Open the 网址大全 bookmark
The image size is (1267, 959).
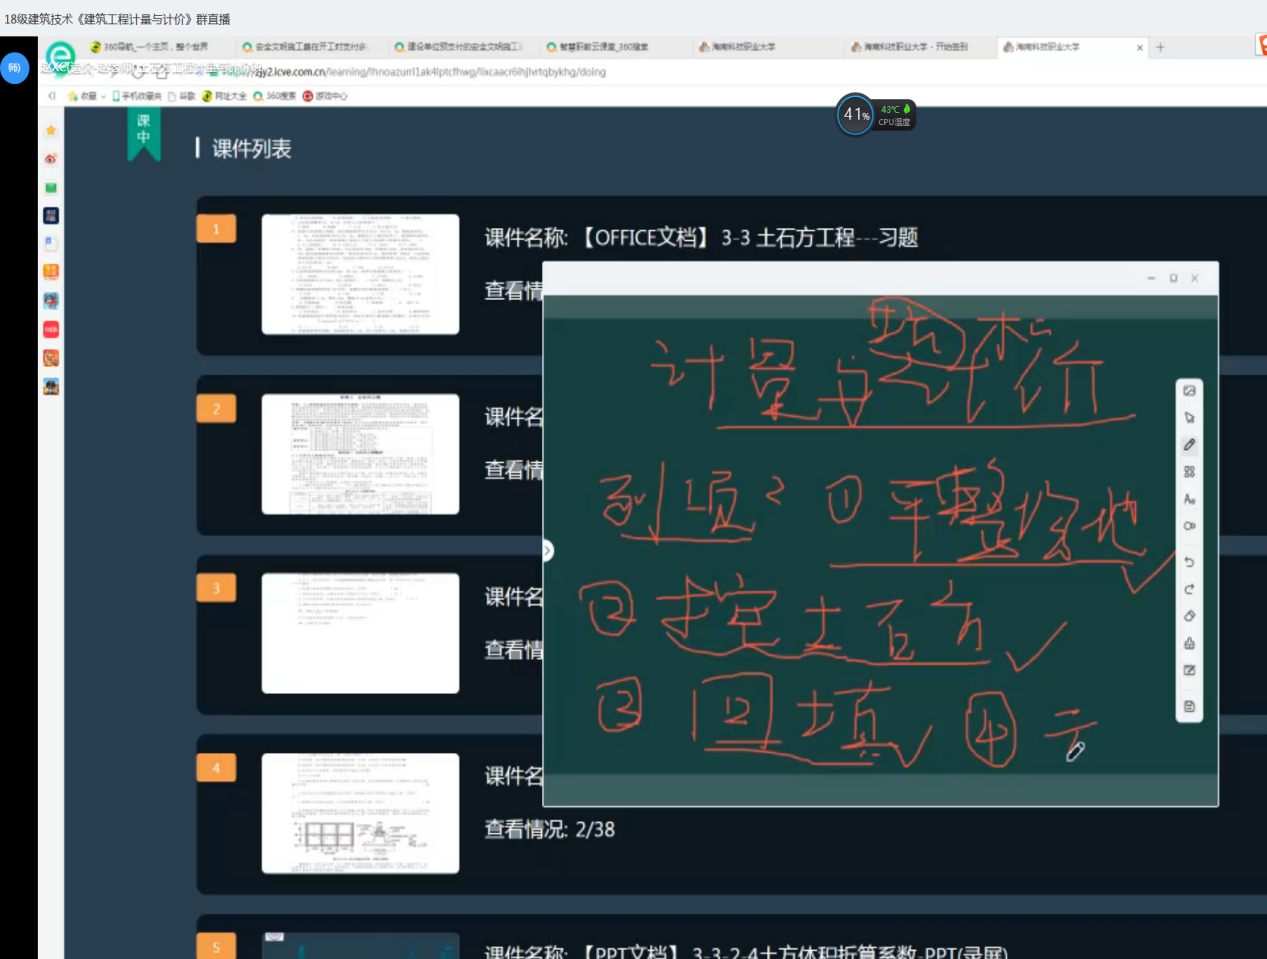[x=224, y=96]
